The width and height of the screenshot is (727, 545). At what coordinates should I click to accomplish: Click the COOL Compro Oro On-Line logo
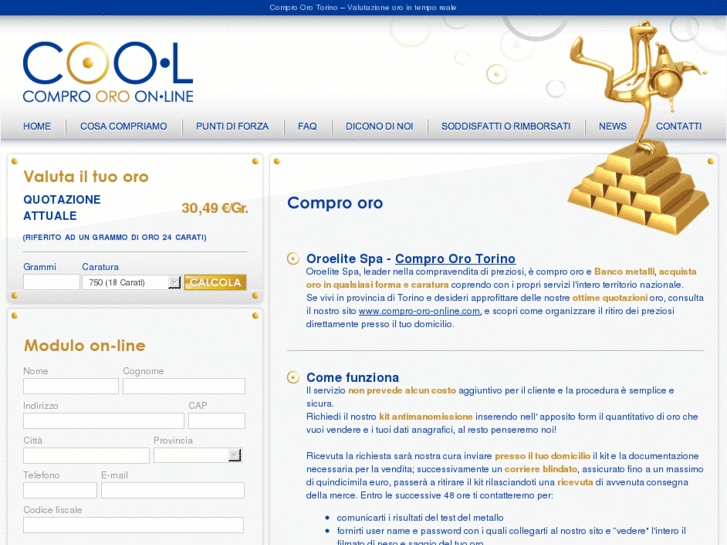pyautogui.click(x=108, y=72)
